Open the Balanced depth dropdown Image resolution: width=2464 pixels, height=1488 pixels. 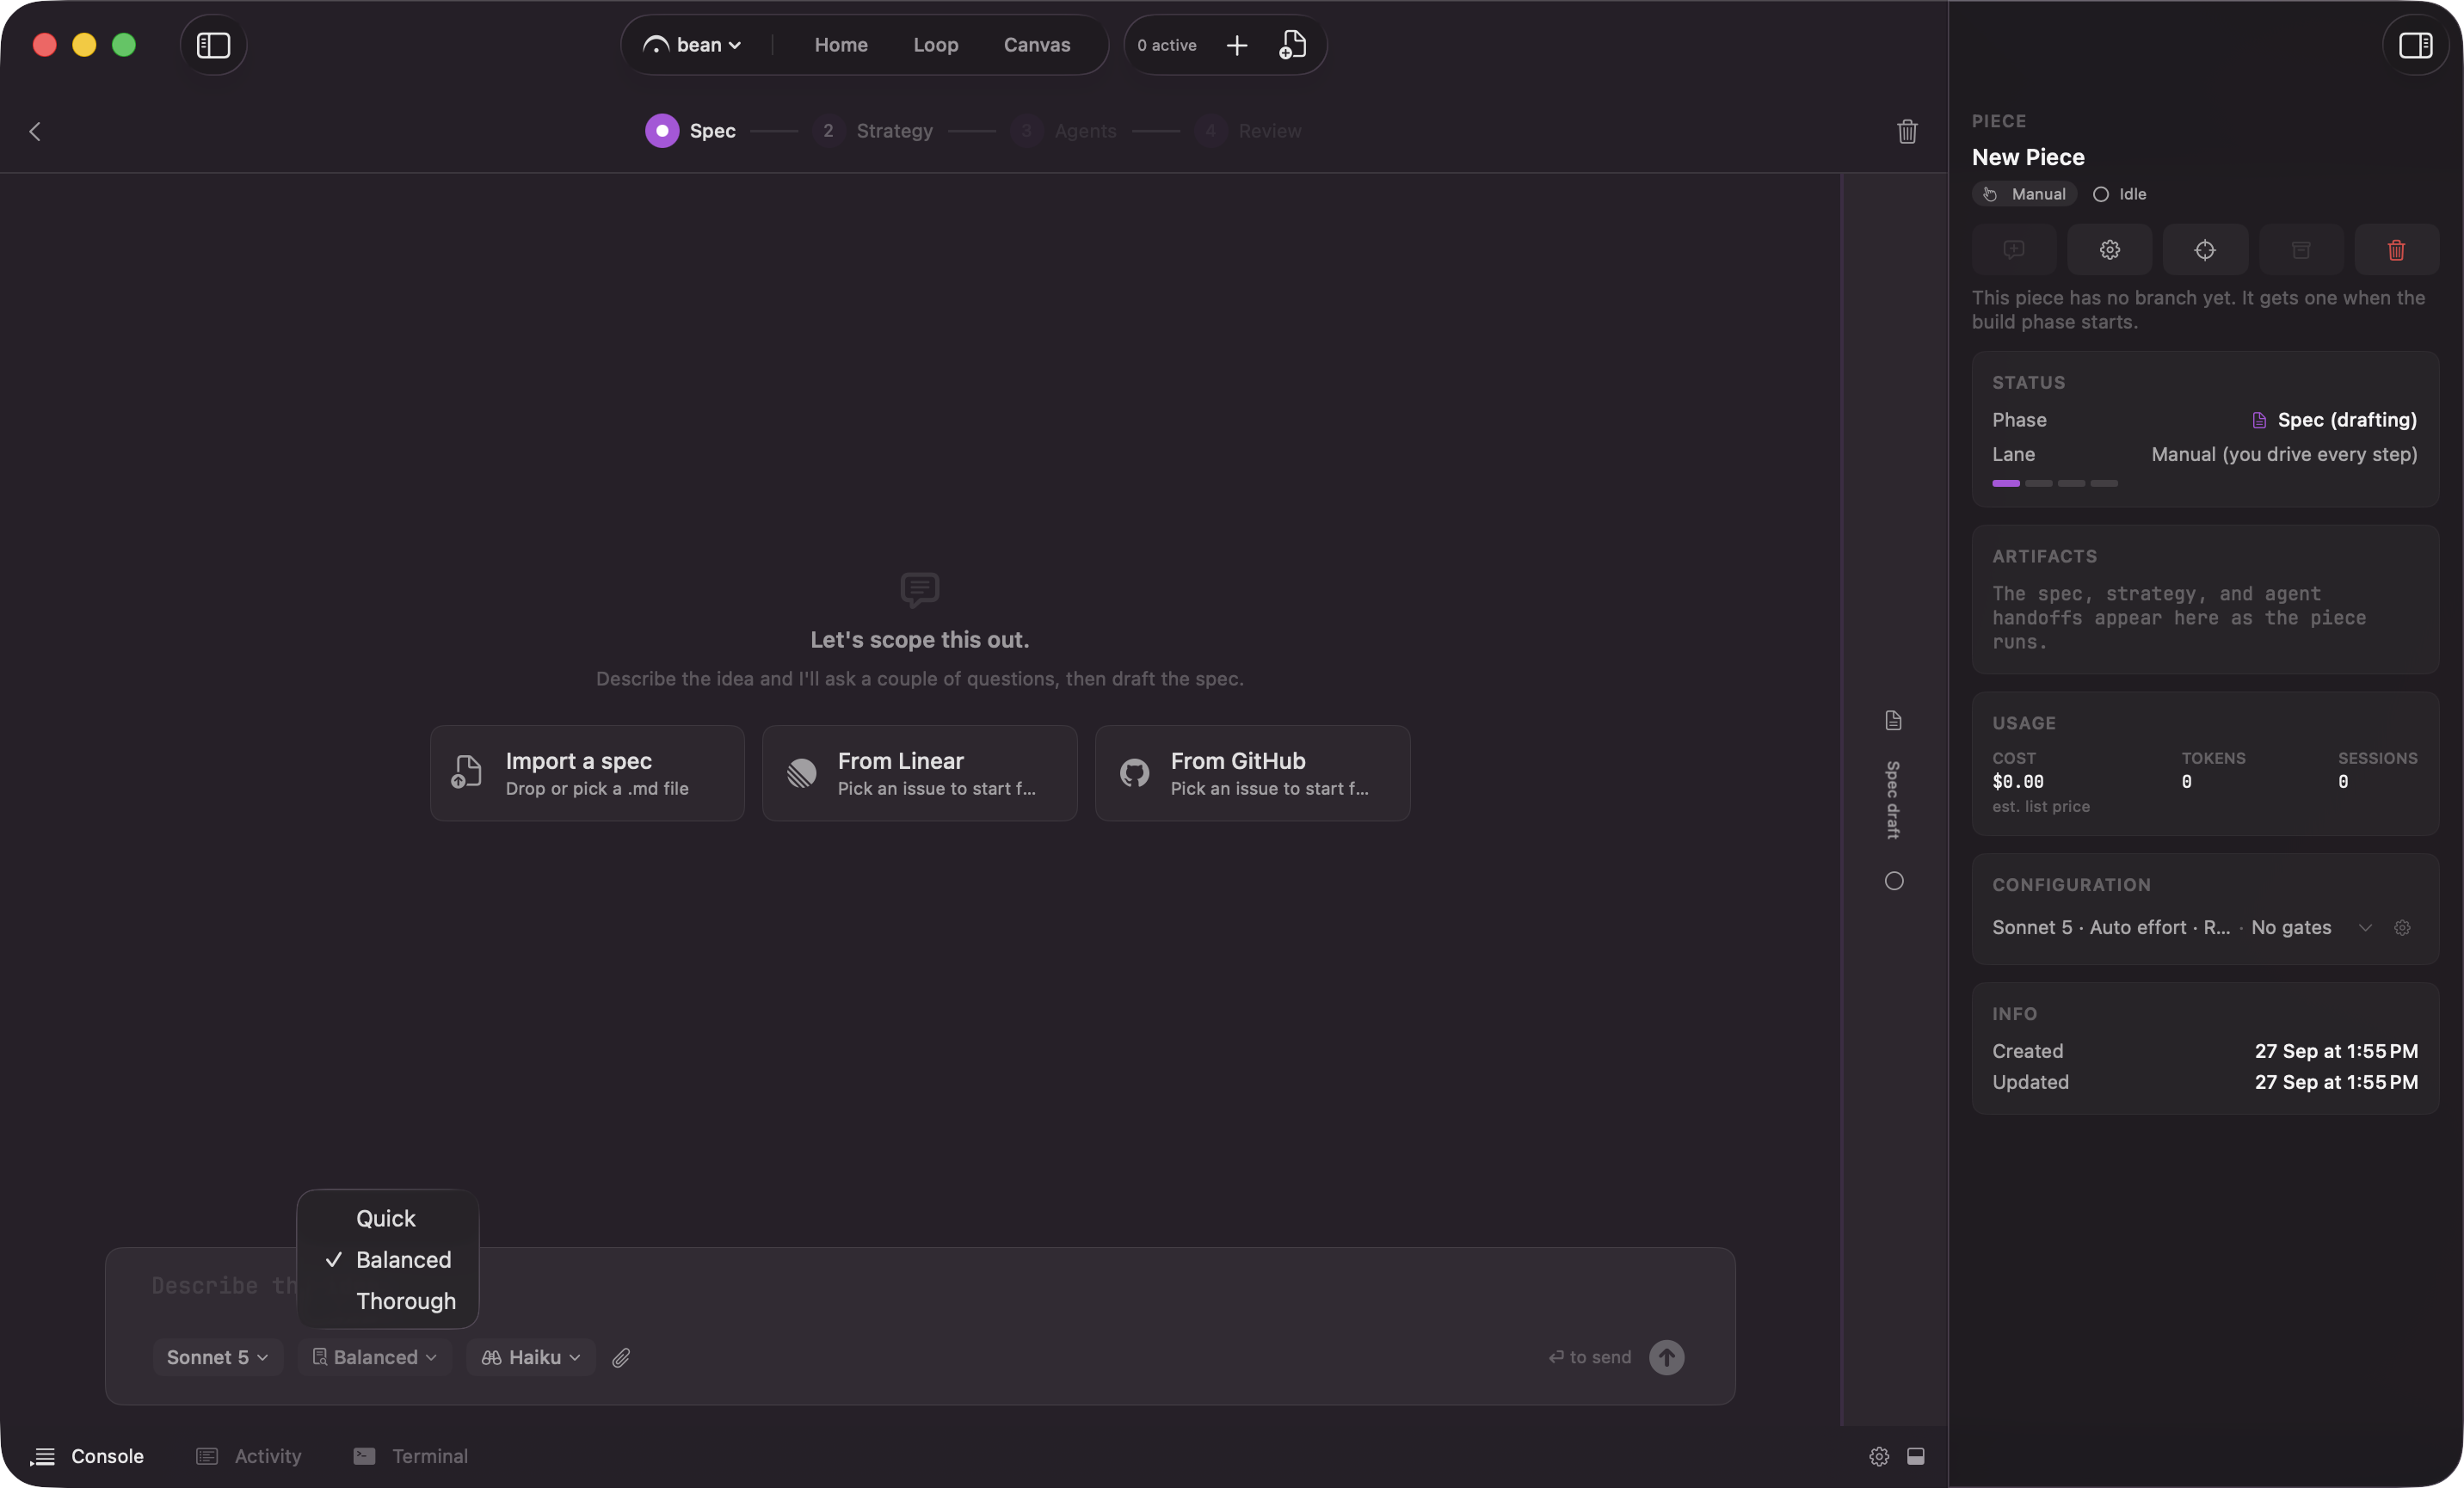point(374,1357)
